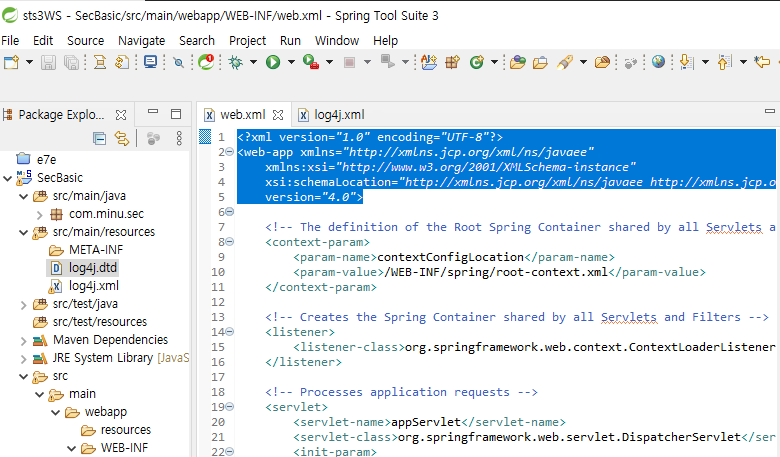The image size is (780, 457).
Task: Click the green Run button
Action: click(273, 62)
